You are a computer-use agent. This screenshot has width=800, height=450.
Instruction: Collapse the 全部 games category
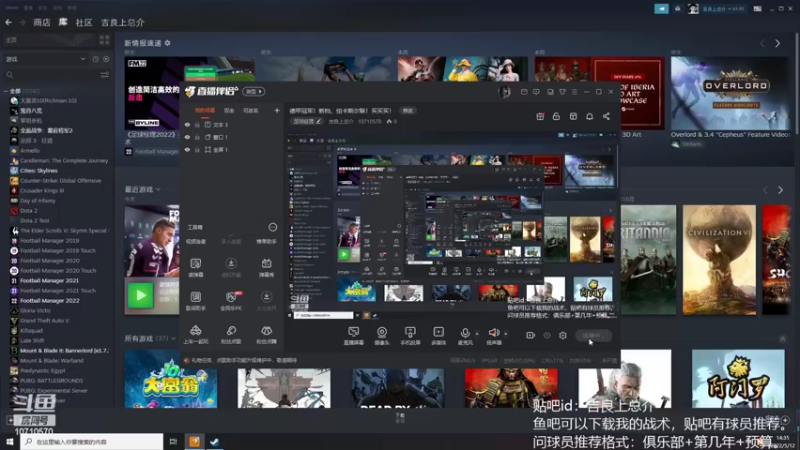(x=6, y=91)
